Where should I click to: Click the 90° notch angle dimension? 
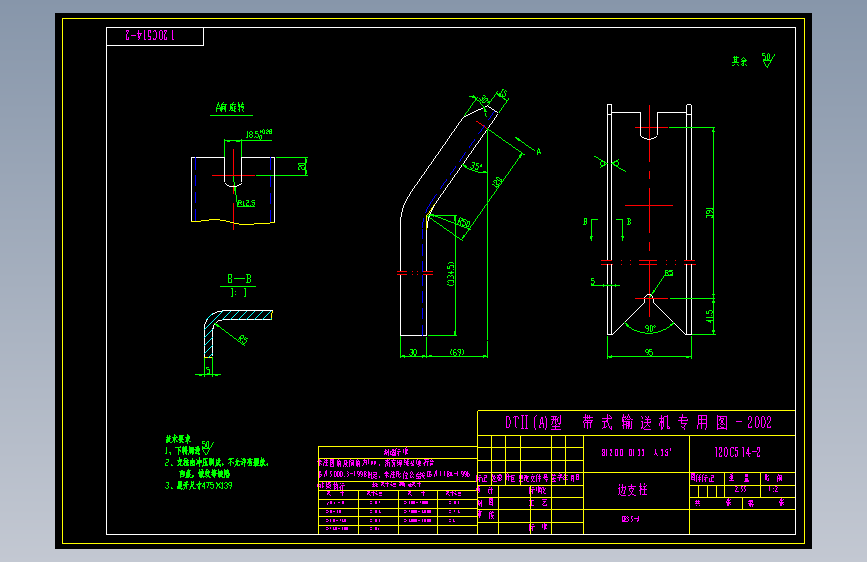click(x=650, y=329)
